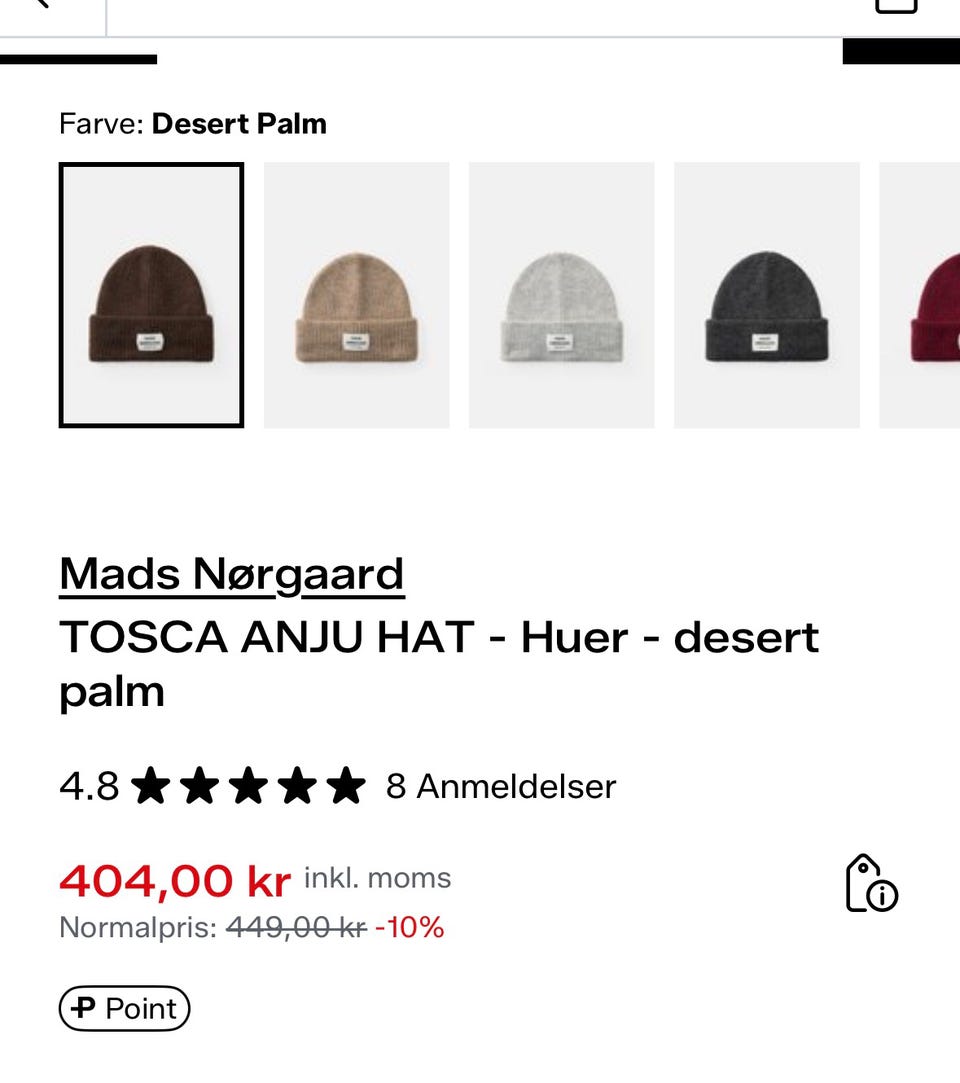Click the Farve: Desert Palm label
This screenshot has width=960, height=1083.
193,124
